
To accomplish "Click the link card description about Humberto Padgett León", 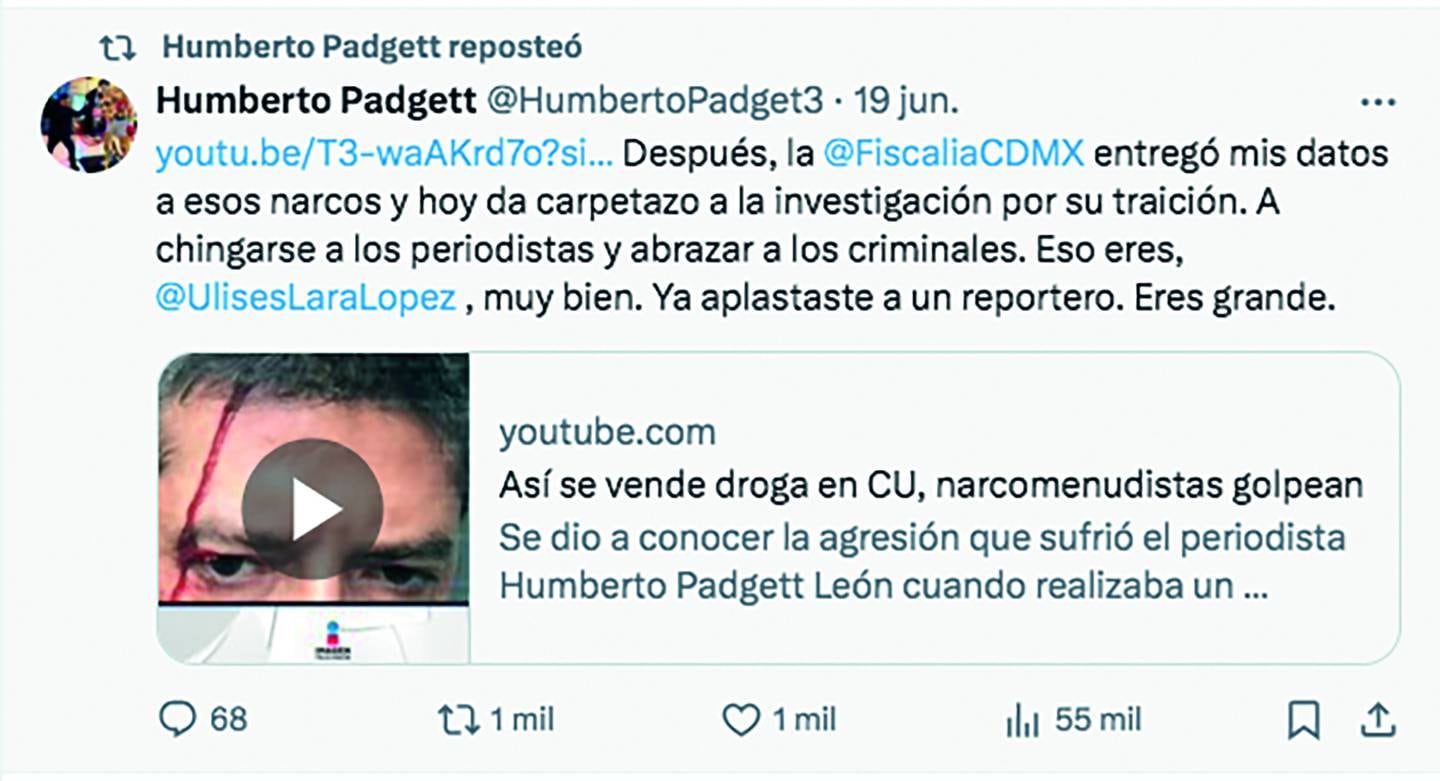I will tap(922, 562).
